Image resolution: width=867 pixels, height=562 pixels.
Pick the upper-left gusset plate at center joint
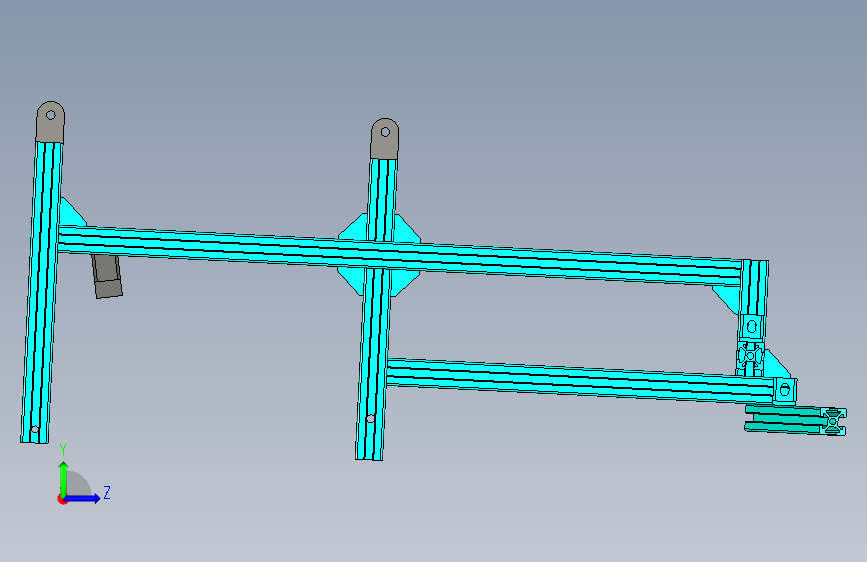[354, 227]
